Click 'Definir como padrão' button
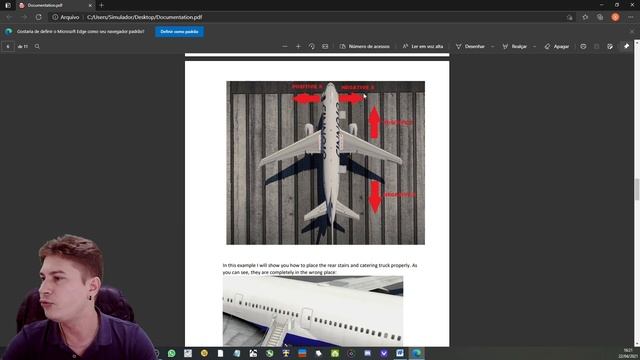The image size is (640, 360). [x=179, y=31]
